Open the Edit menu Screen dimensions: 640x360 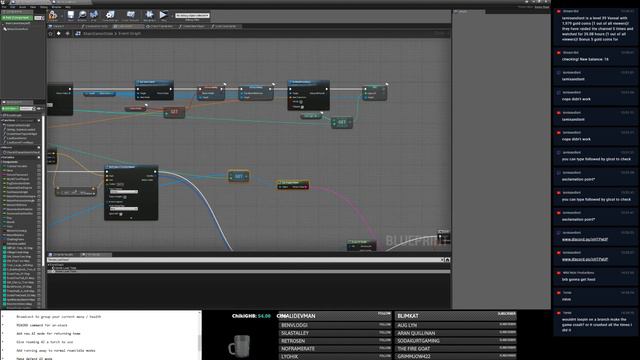[x=13, y=7]
